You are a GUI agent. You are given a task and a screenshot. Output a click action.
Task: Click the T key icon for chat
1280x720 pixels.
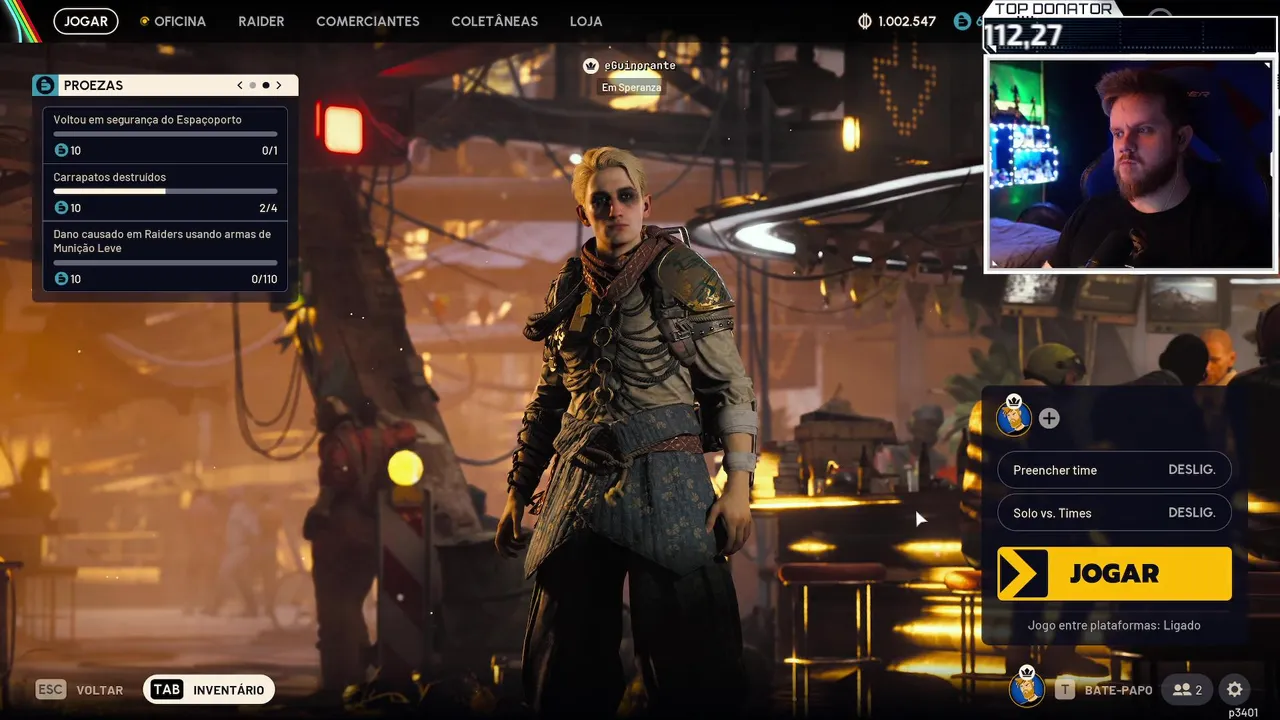pyautogui.click(x=1065, y=690)
